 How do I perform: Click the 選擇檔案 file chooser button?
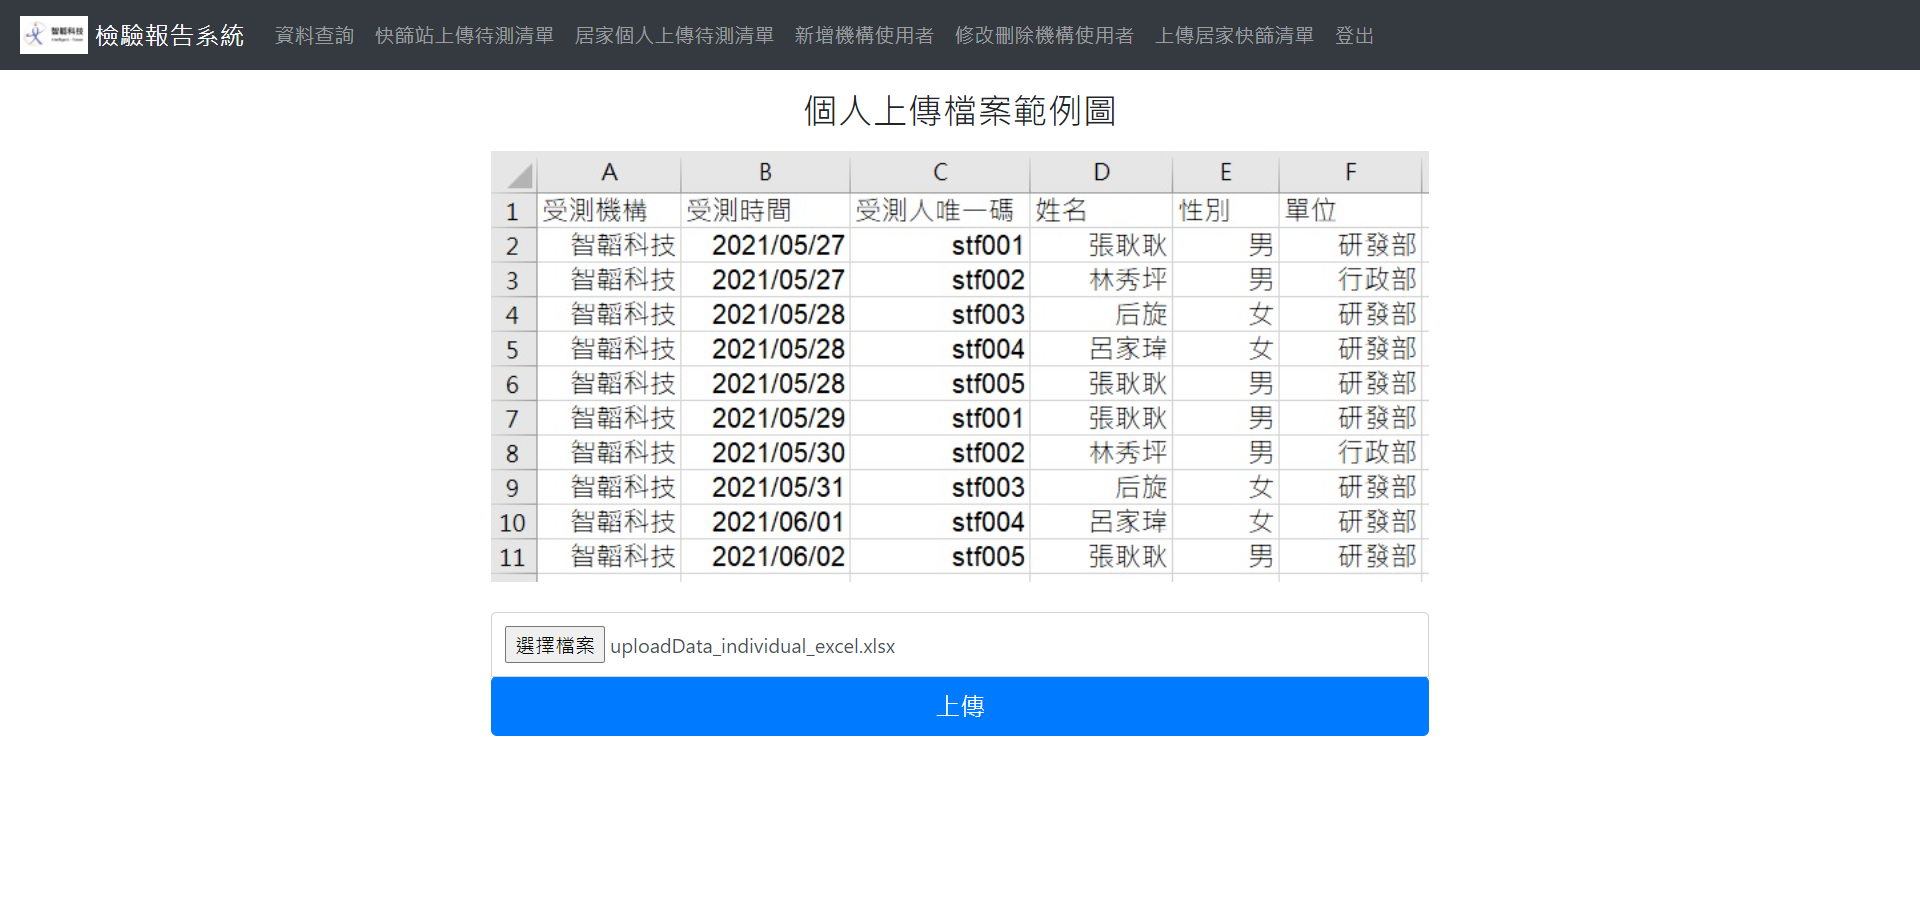coord(555,645)
